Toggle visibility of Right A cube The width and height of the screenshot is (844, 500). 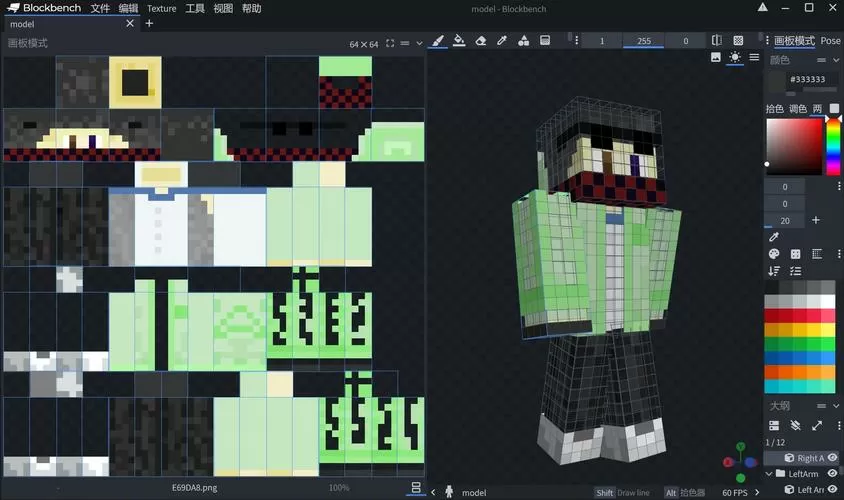click(833, 457)
